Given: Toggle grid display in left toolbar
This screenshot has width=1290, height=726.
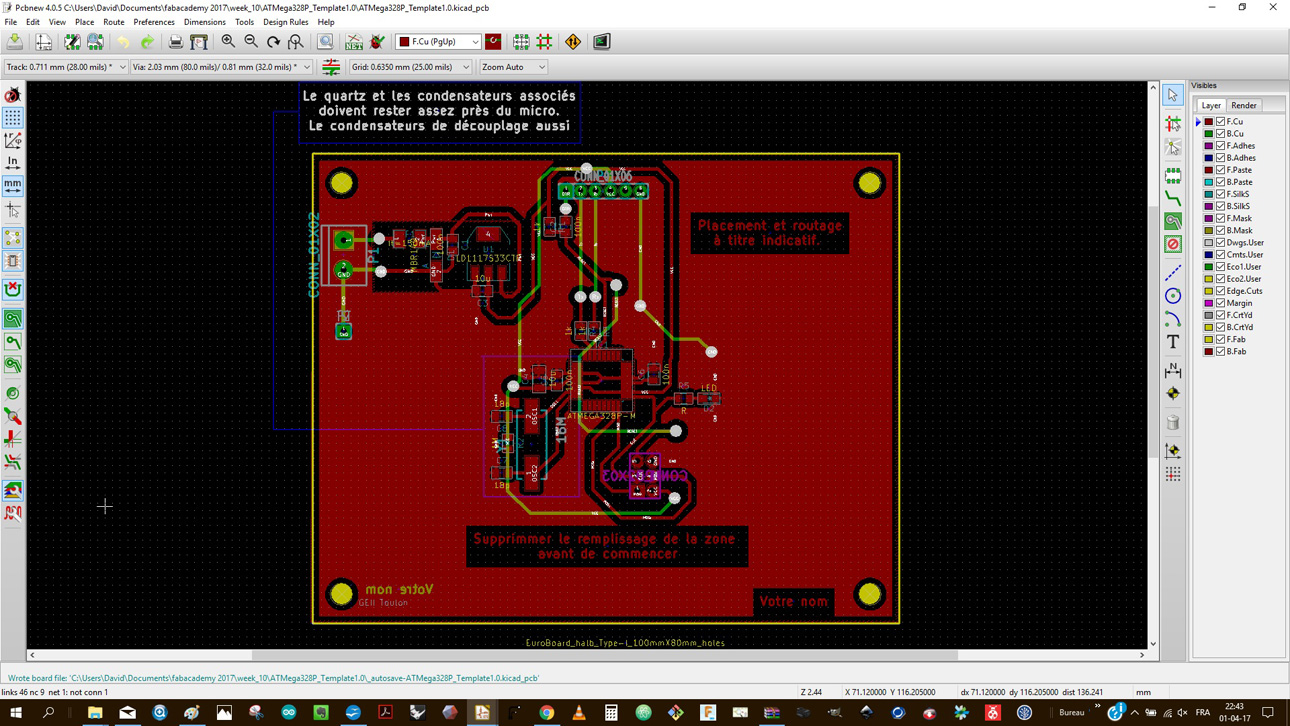Looking at the screenshot, I should pyautogui.click(x=13, y=117).
